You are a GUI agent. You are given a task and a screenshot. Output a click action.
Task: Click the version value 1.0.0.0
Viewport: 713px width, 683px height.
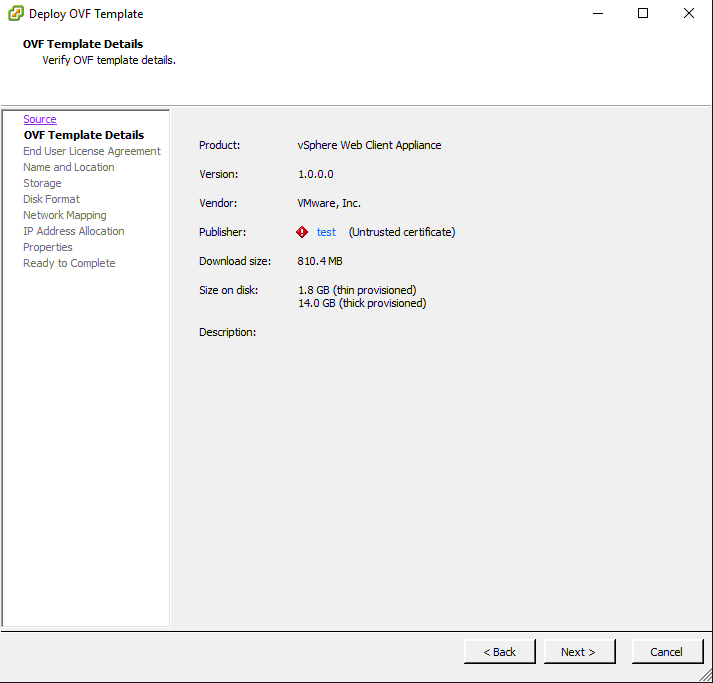coord(316,174)
